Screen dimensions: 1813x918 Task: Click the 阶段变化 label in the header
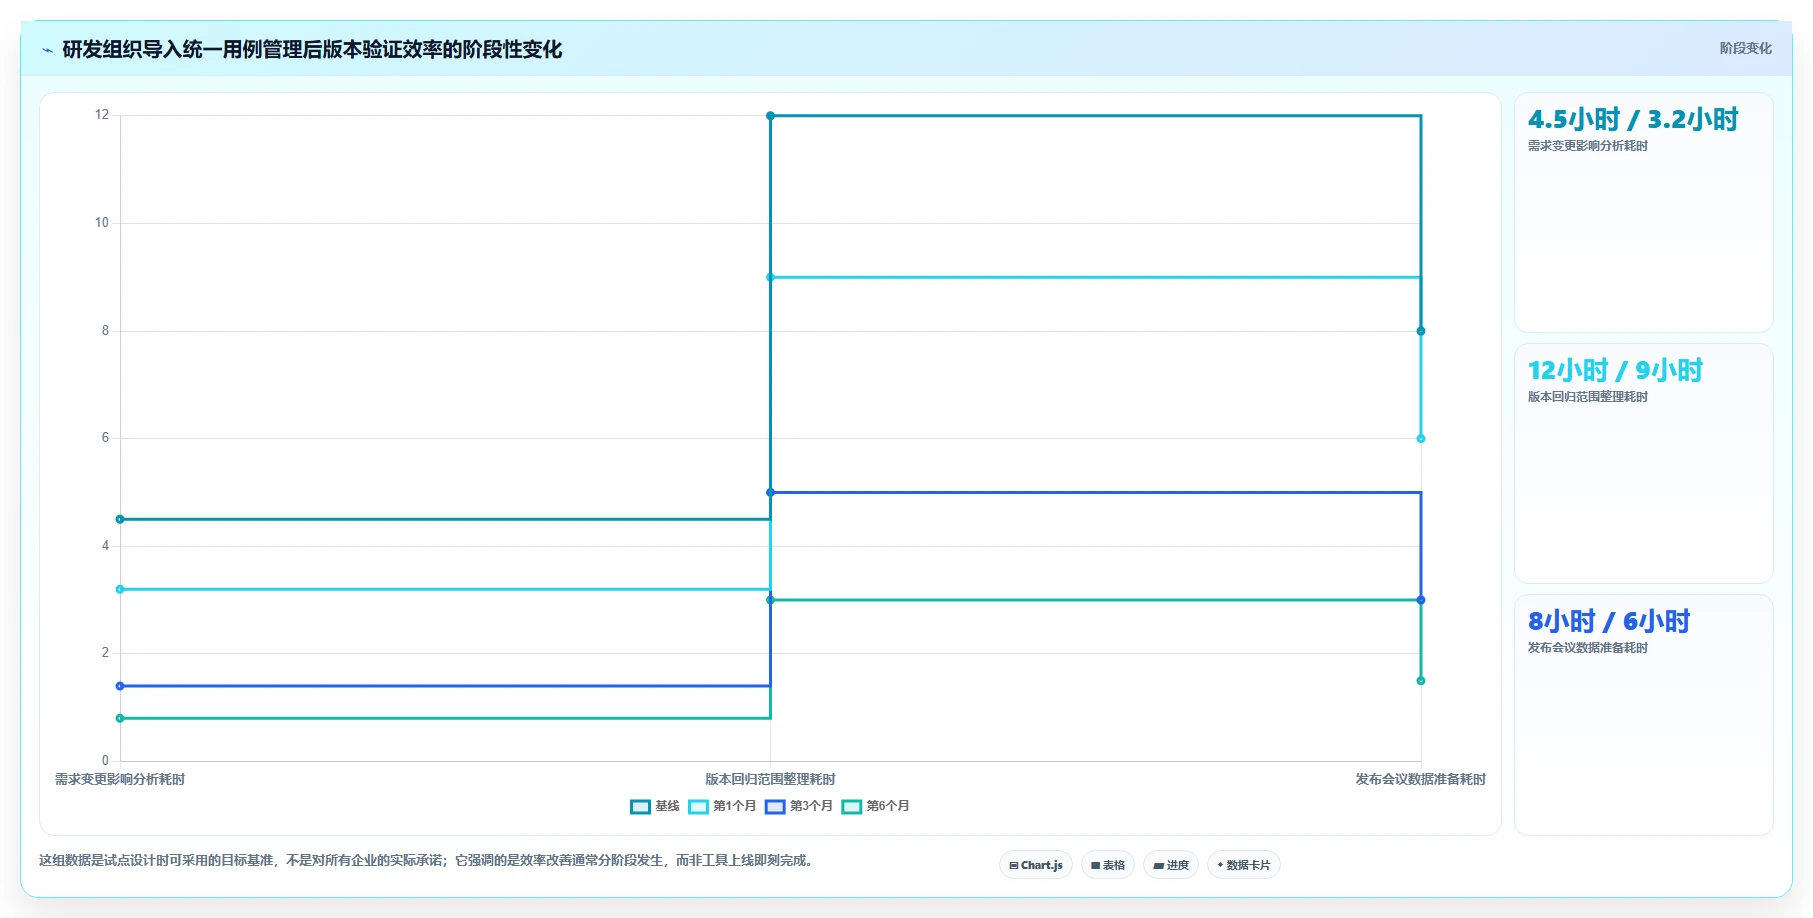(1745, 48)
